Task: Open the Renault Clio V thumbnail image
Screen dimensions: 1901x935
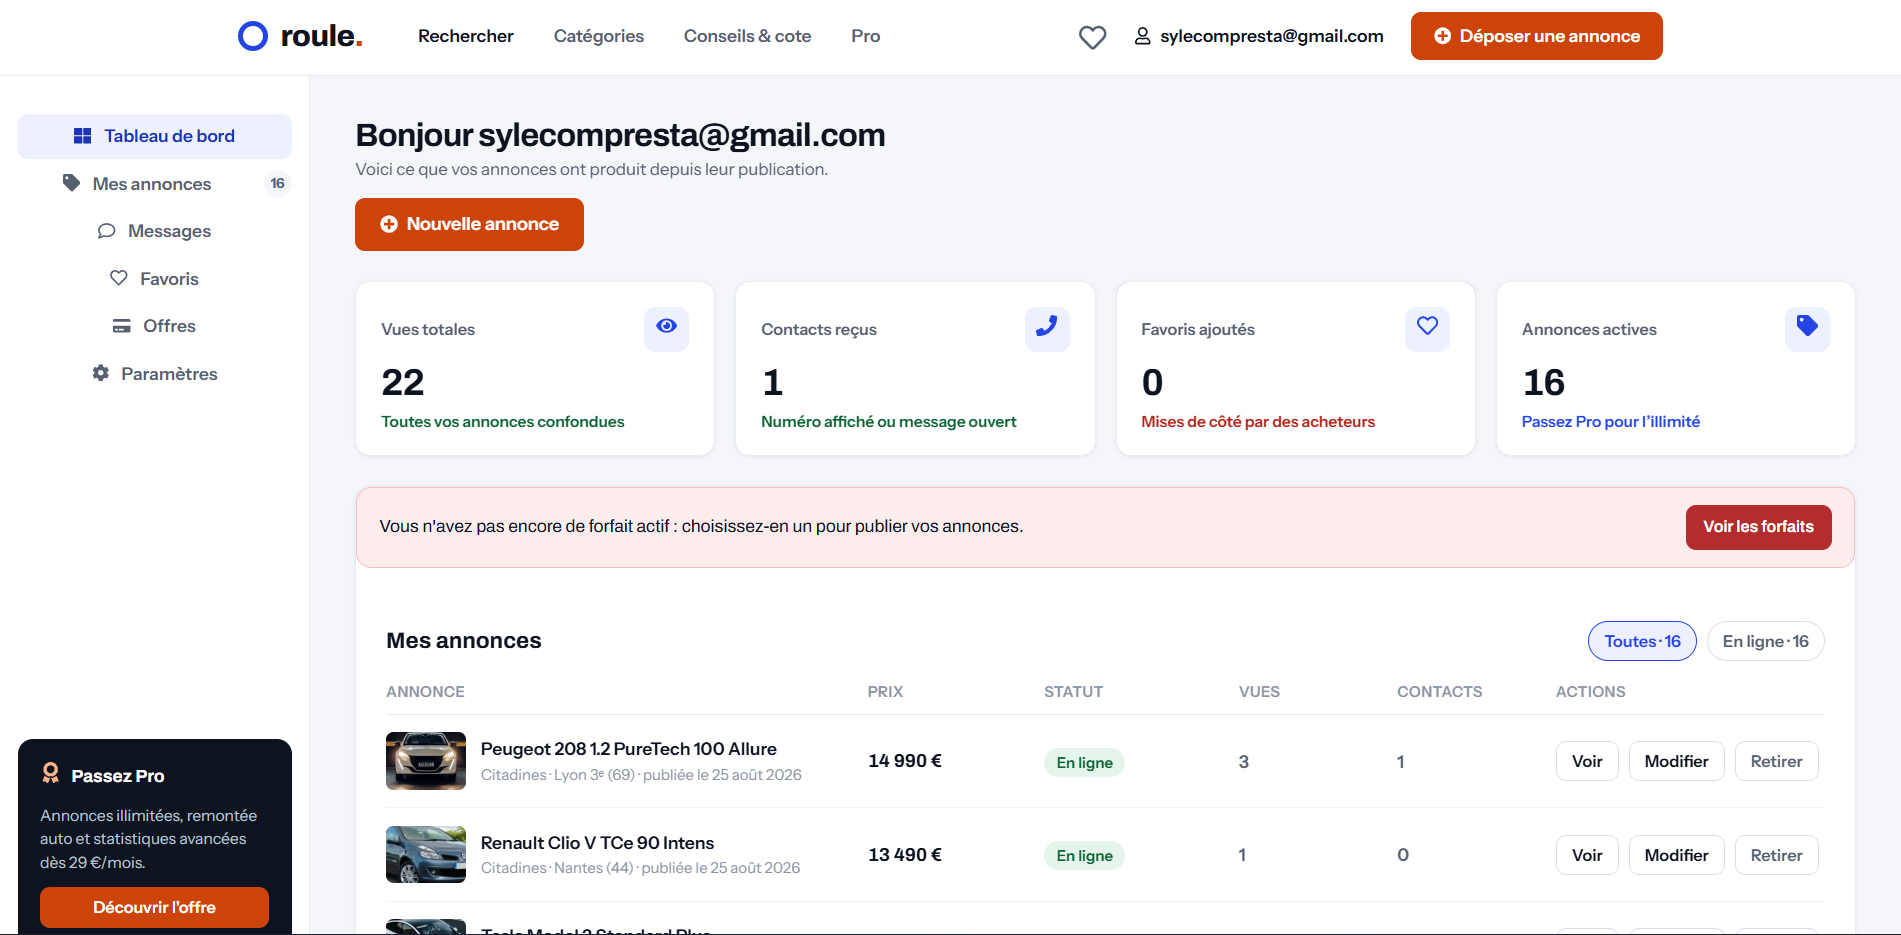Action: click(426, 855)
